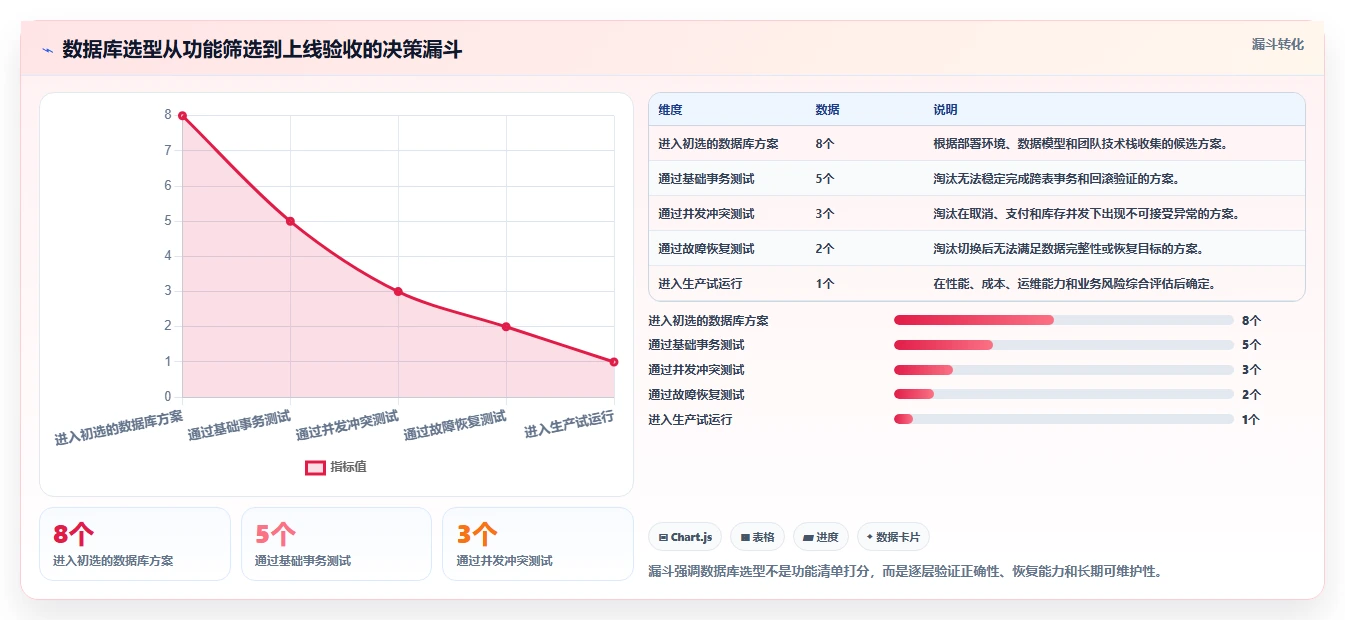Click the lightning icon beside the page title
Viewport: 1345px width, 620px height.
[48, 50]
